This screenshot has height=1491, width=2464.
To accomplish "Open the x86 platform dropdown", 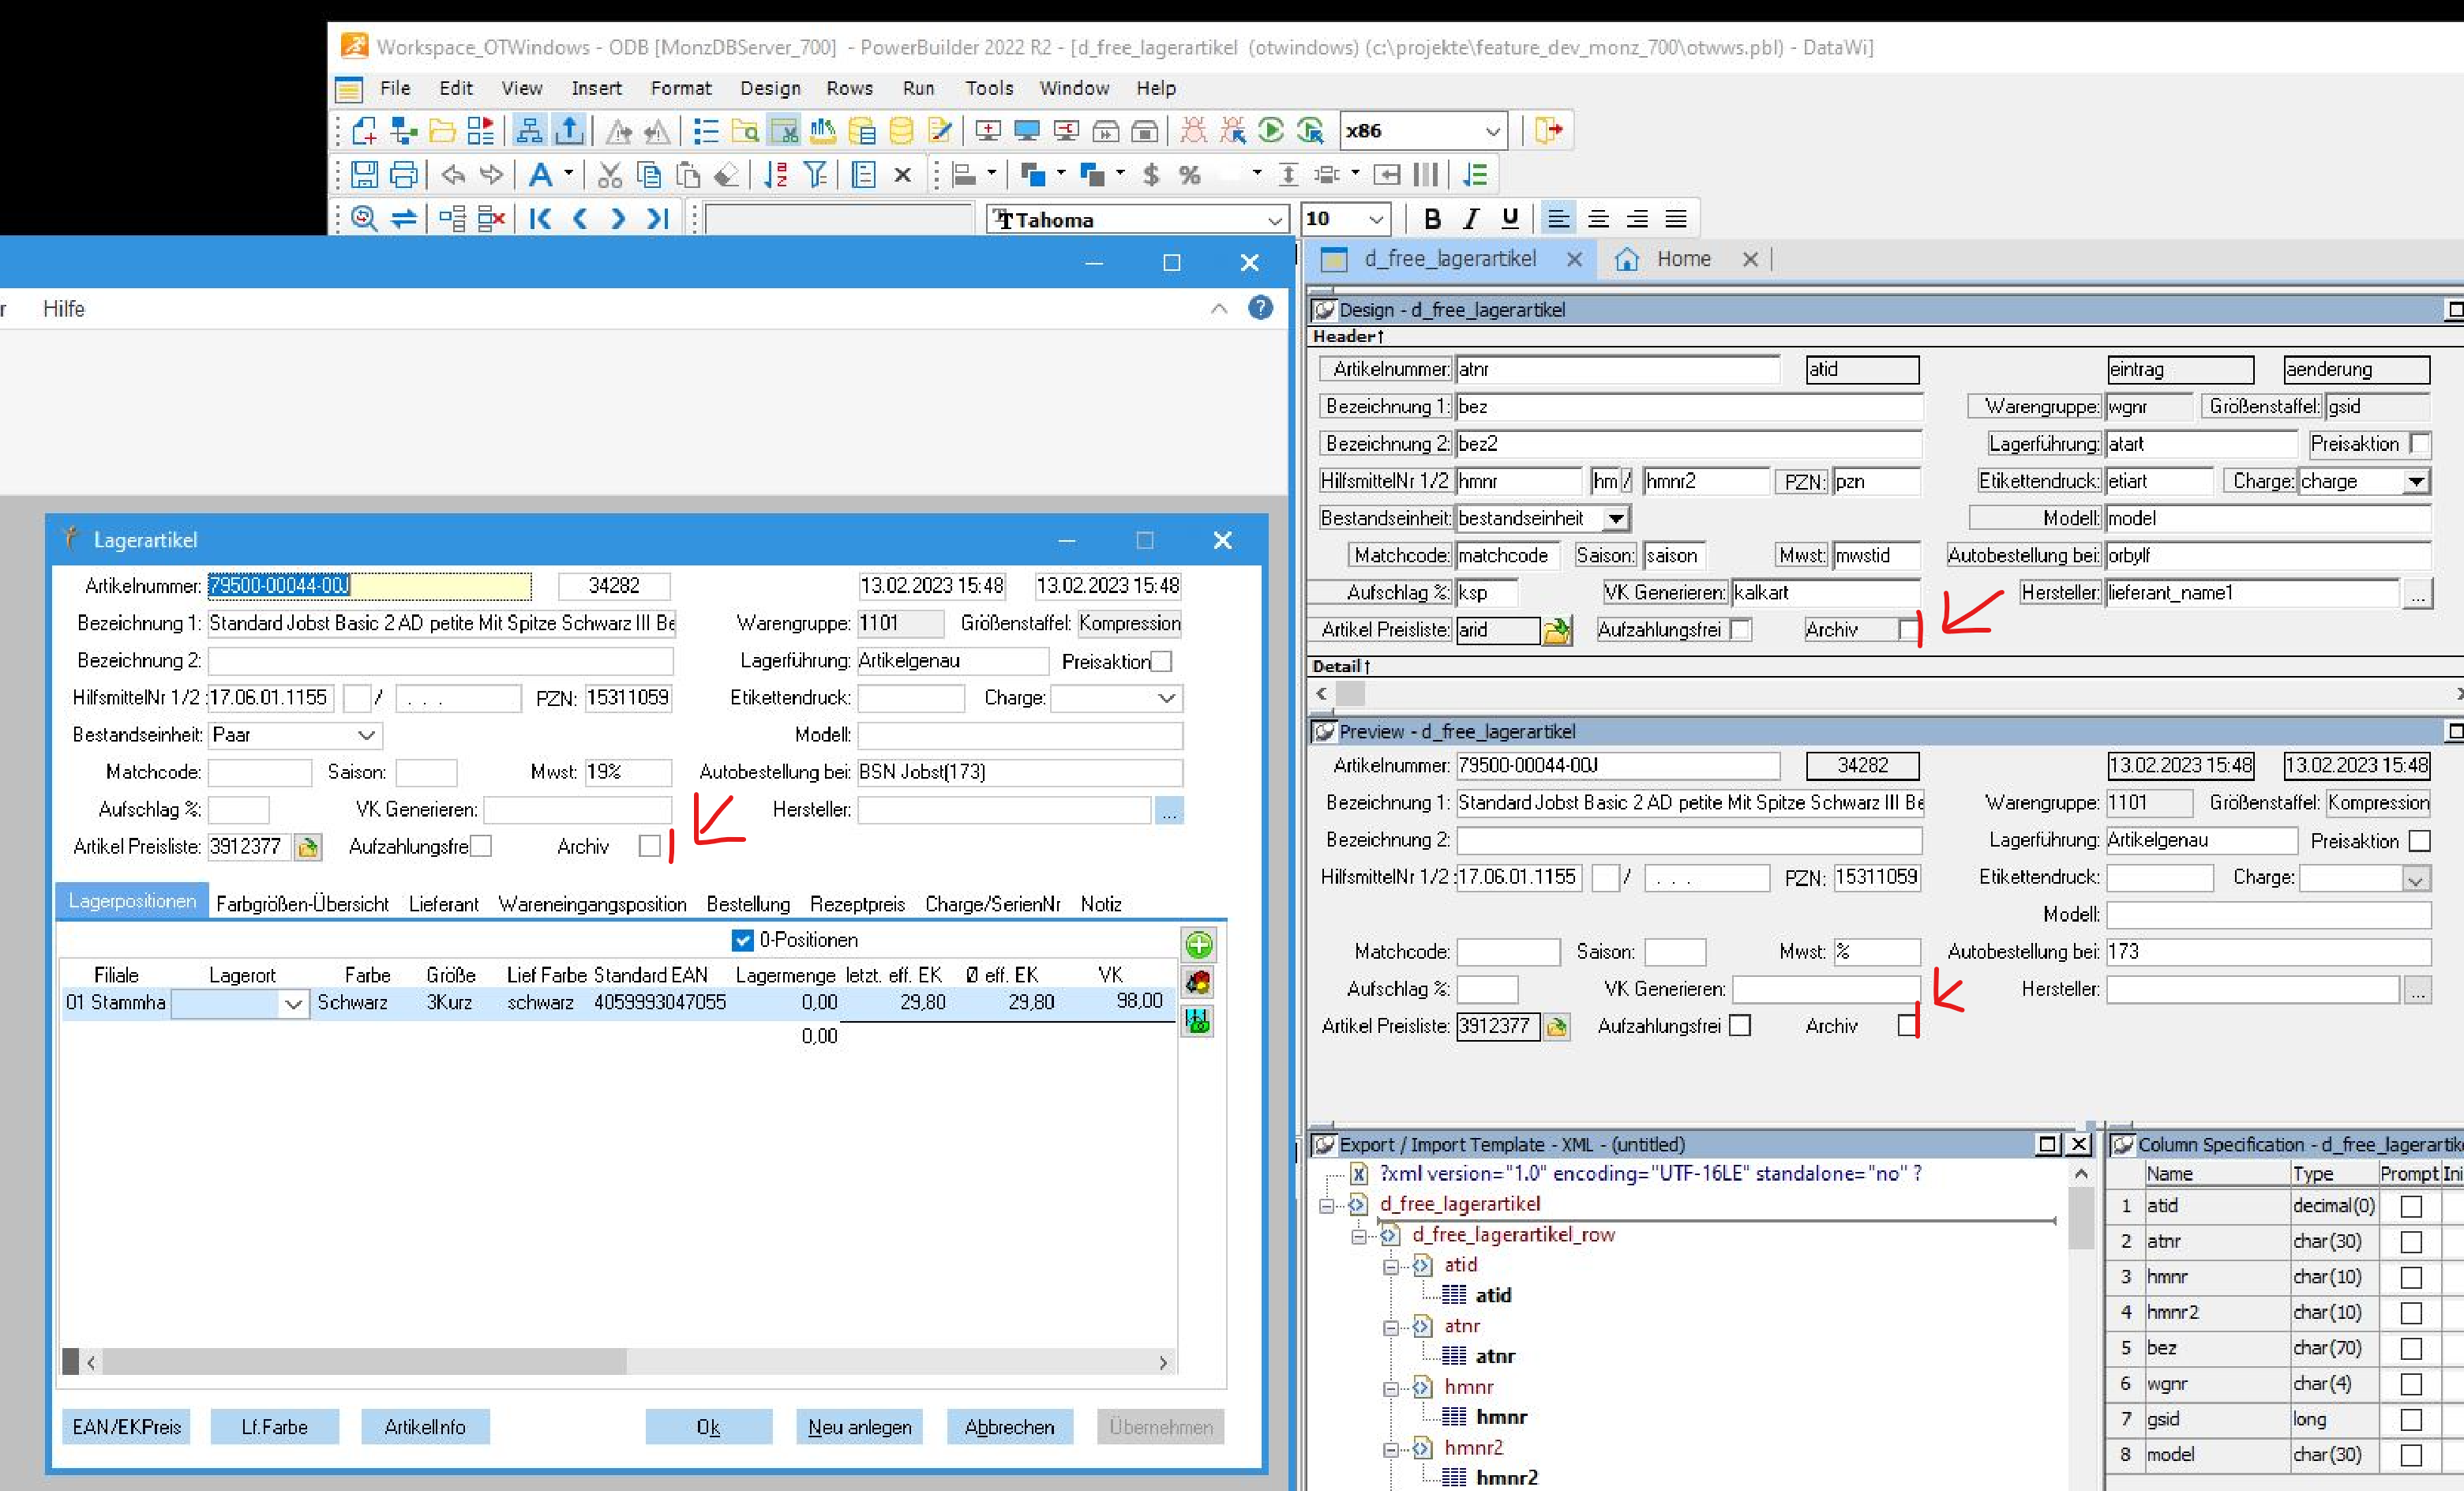I will [x=1492, y=131].
